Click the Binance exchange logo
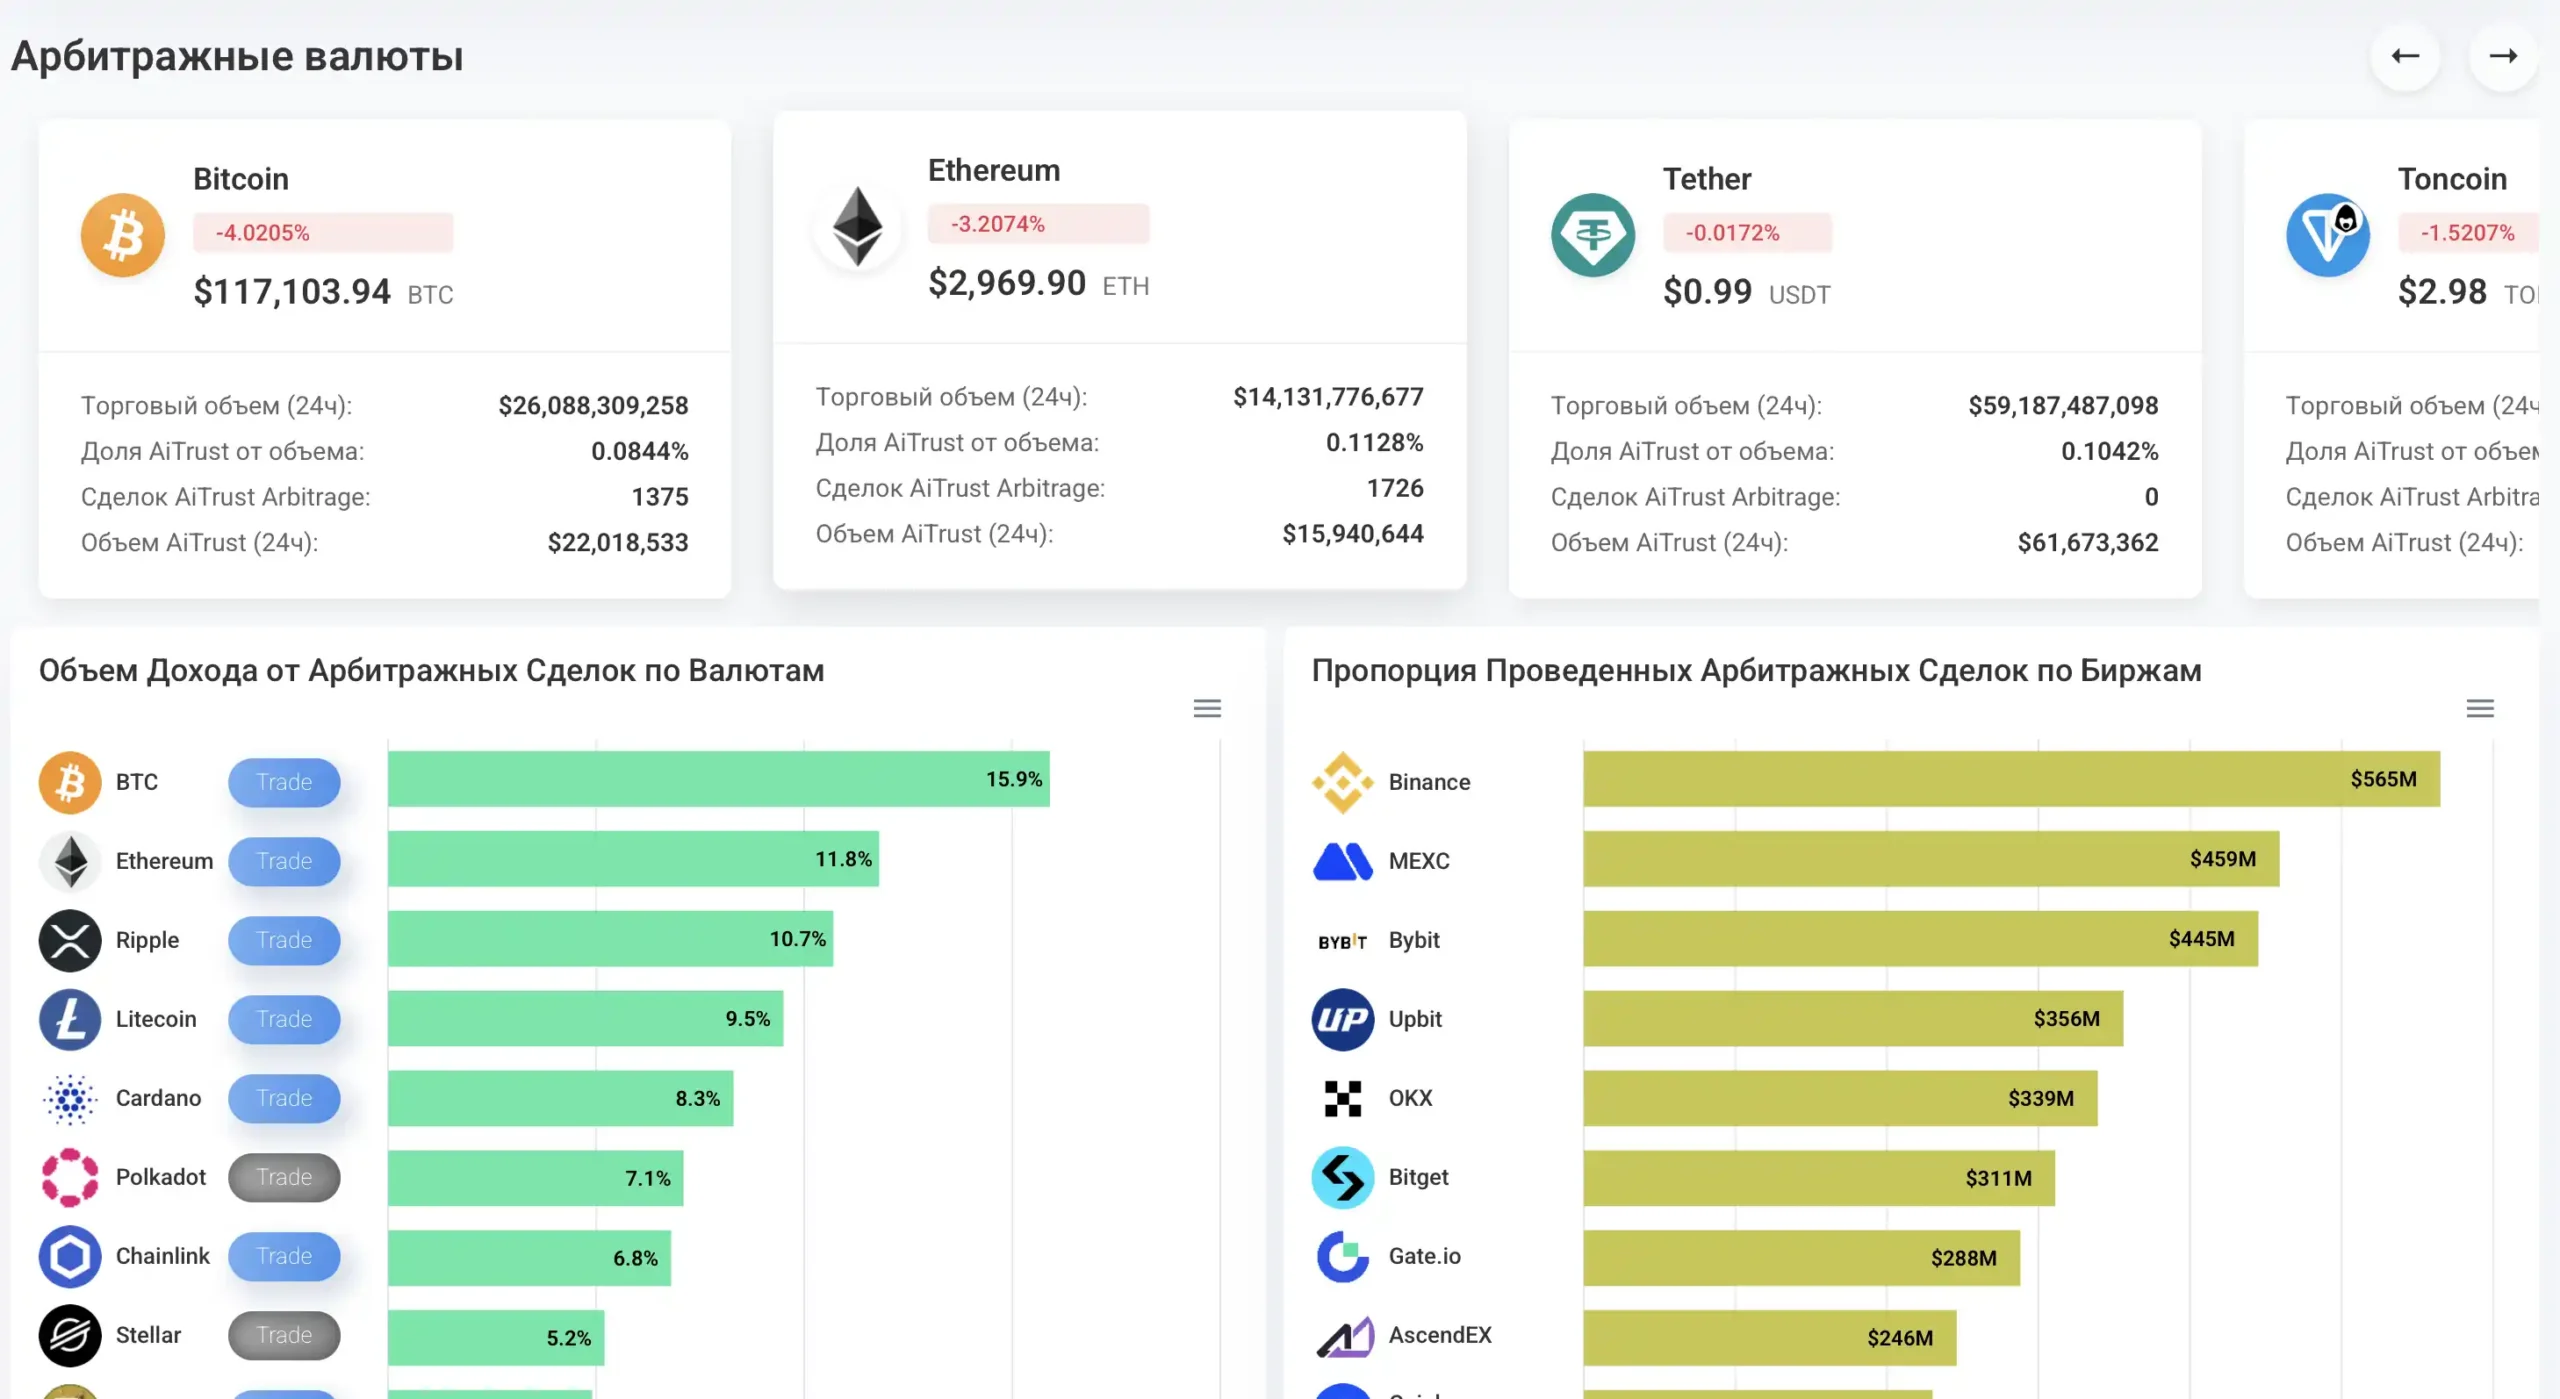Image resolution: width=2560 pixels, height=1399 pixels. 1343,782
